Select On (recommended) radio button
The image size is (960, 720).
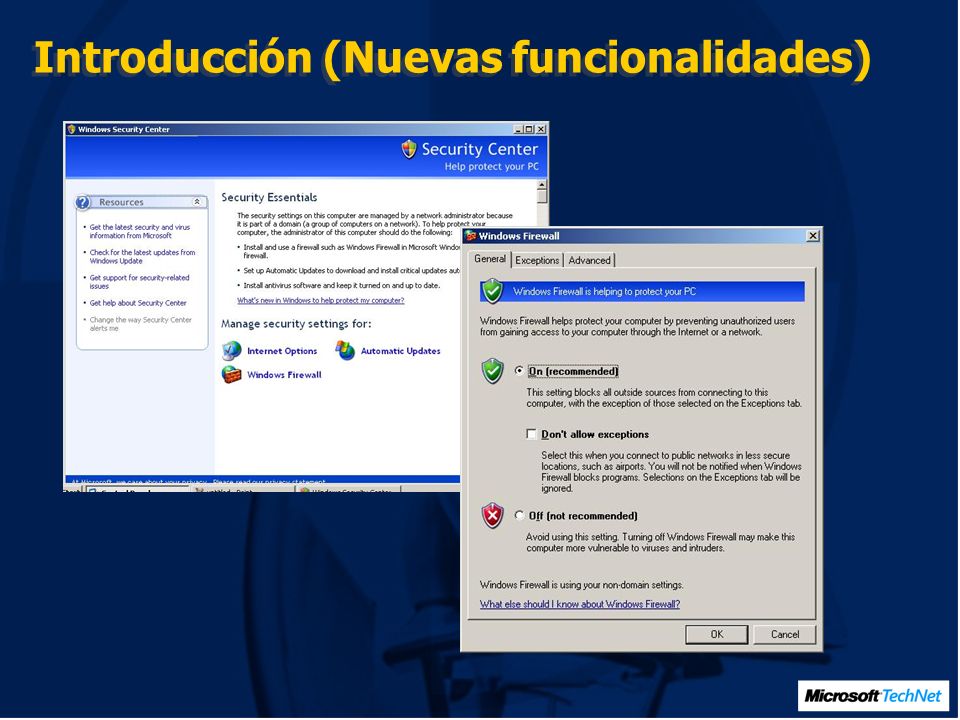point(519,371)
